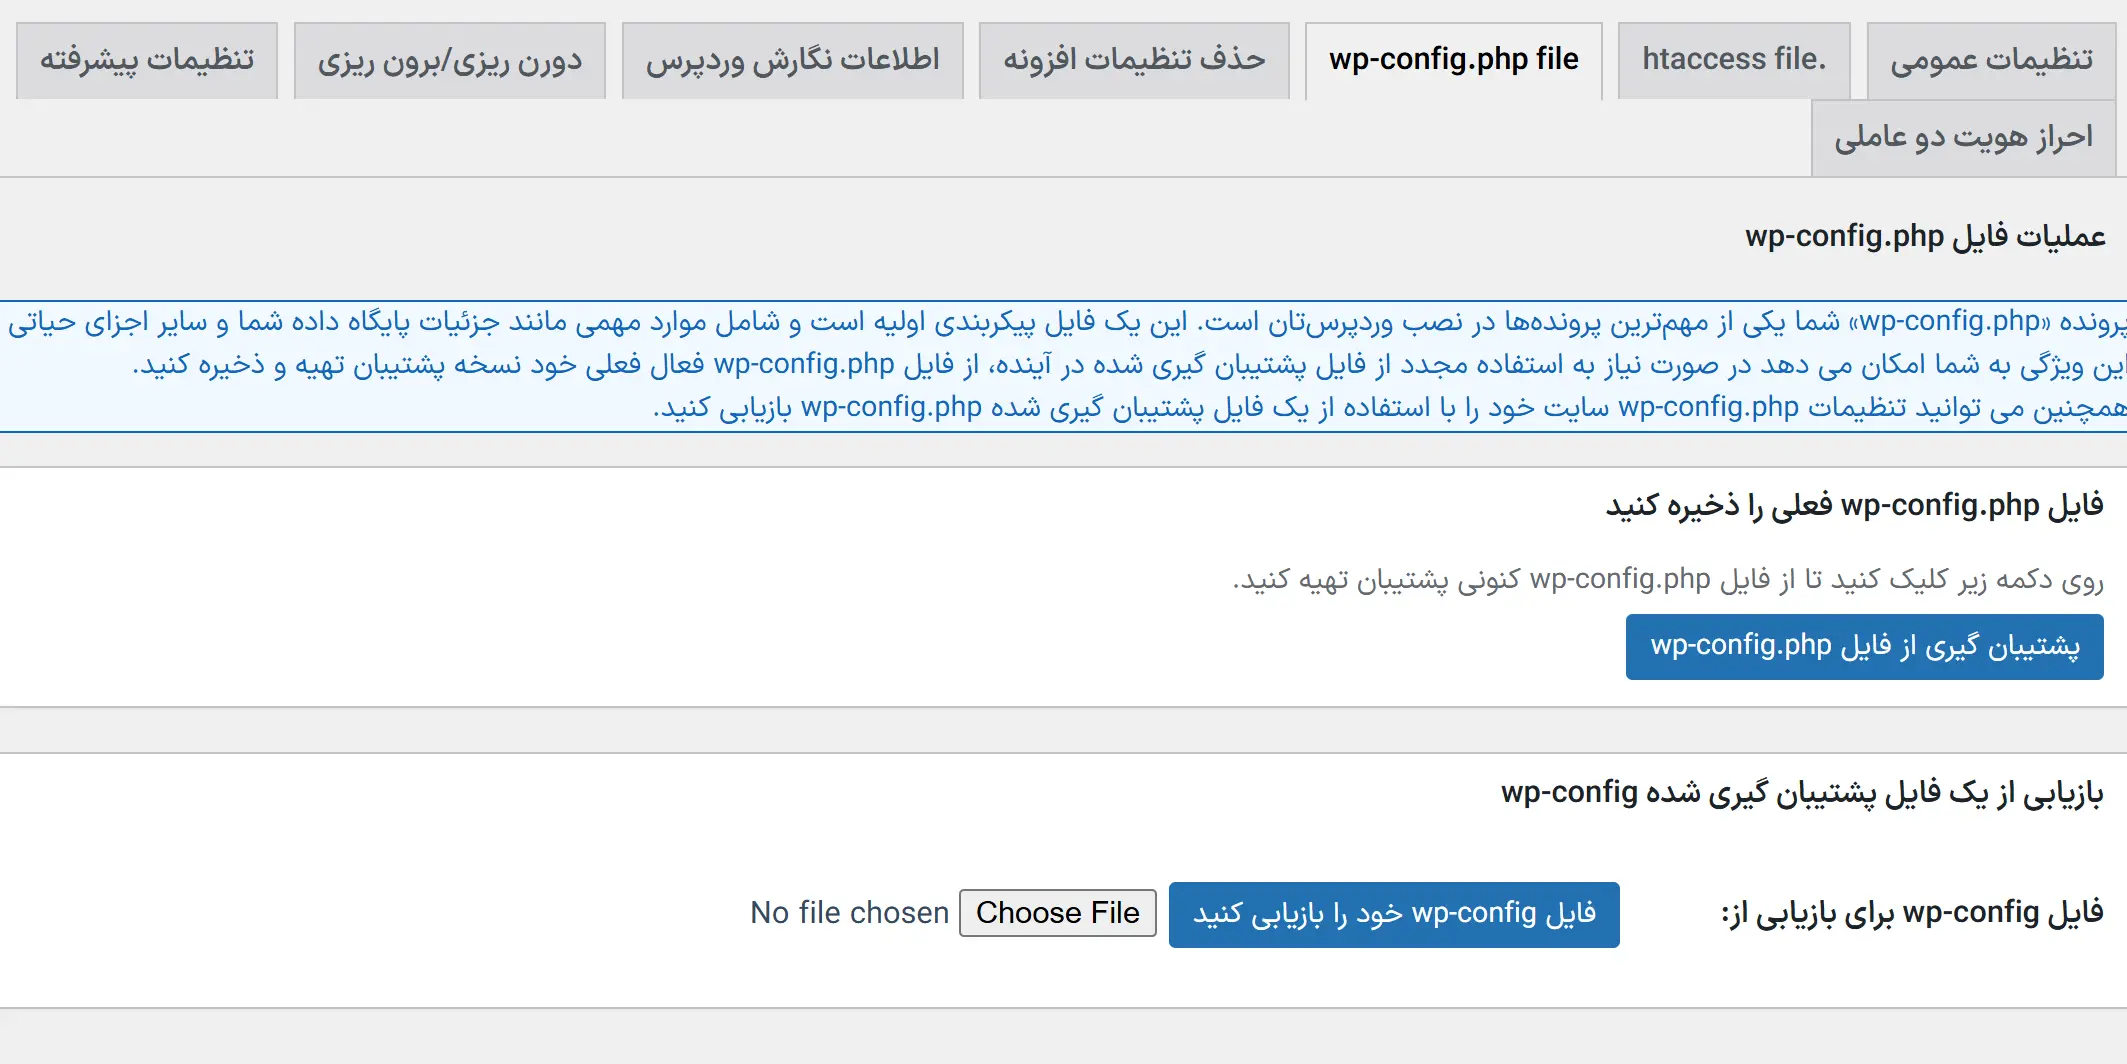This screenshot has width=2127, height=1064.
Task: Switch to تنظیمات عمومی tab
Action: (1991, 60)
